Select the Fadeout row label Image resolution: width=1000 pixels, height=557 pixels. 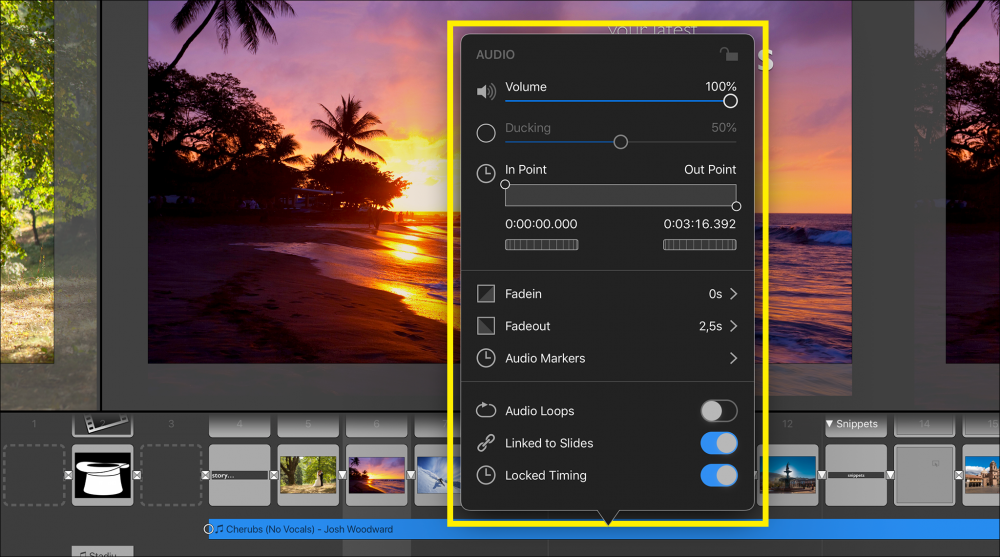click(x=527, y=326)
